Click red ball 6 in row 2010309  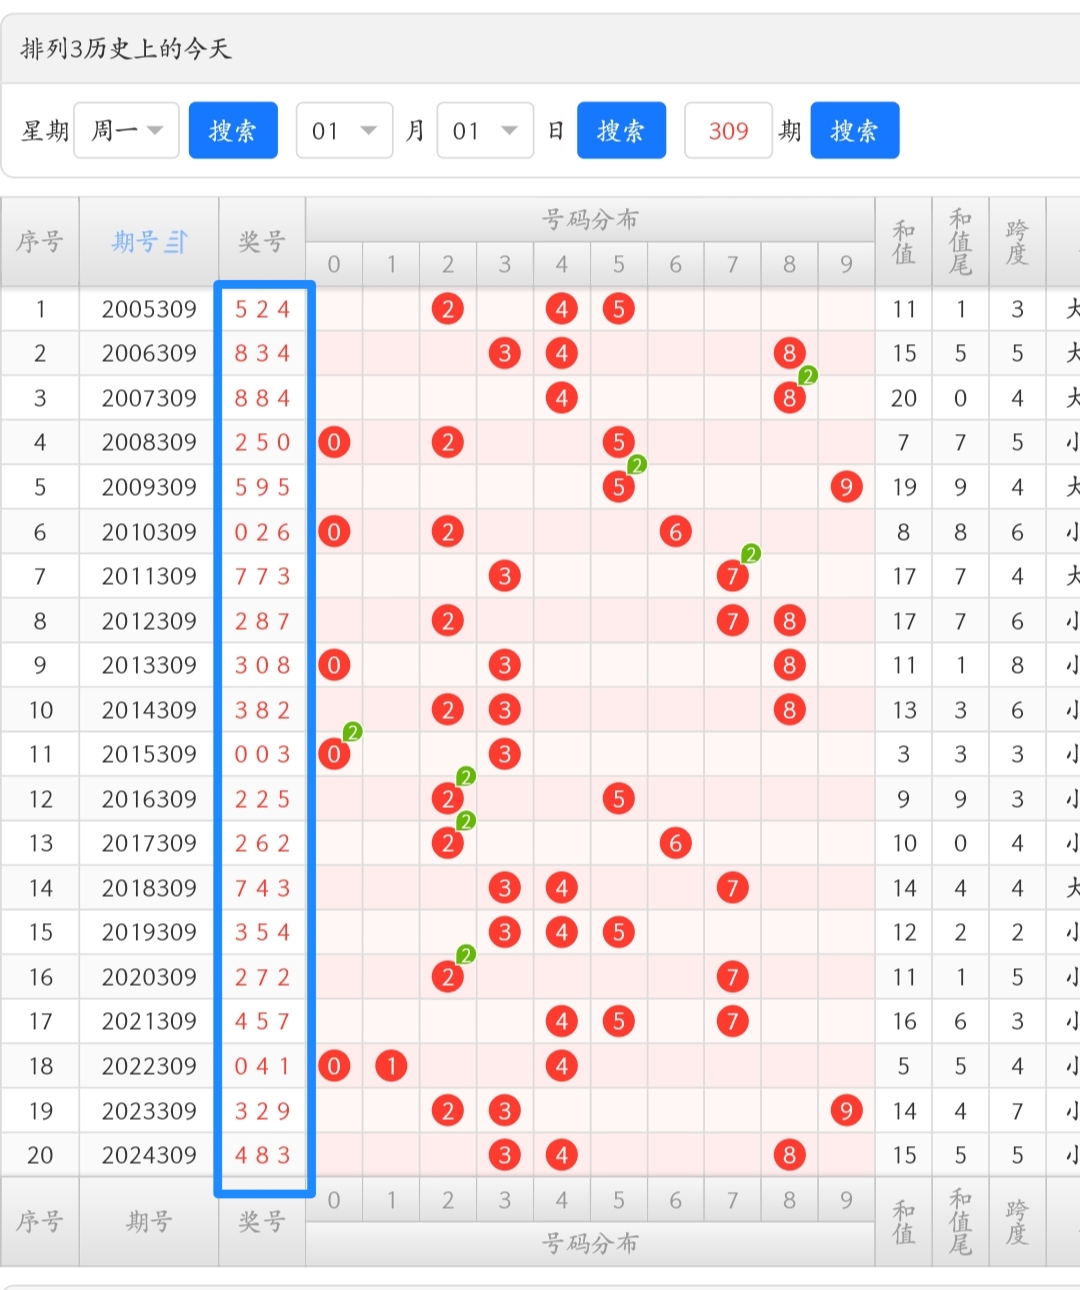(675, 532)
